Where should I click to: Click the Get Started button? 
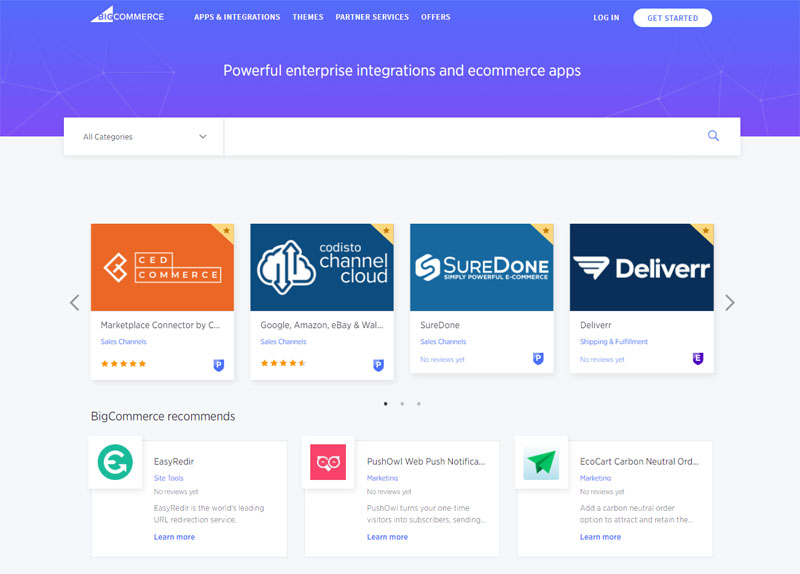pos(672,17)
